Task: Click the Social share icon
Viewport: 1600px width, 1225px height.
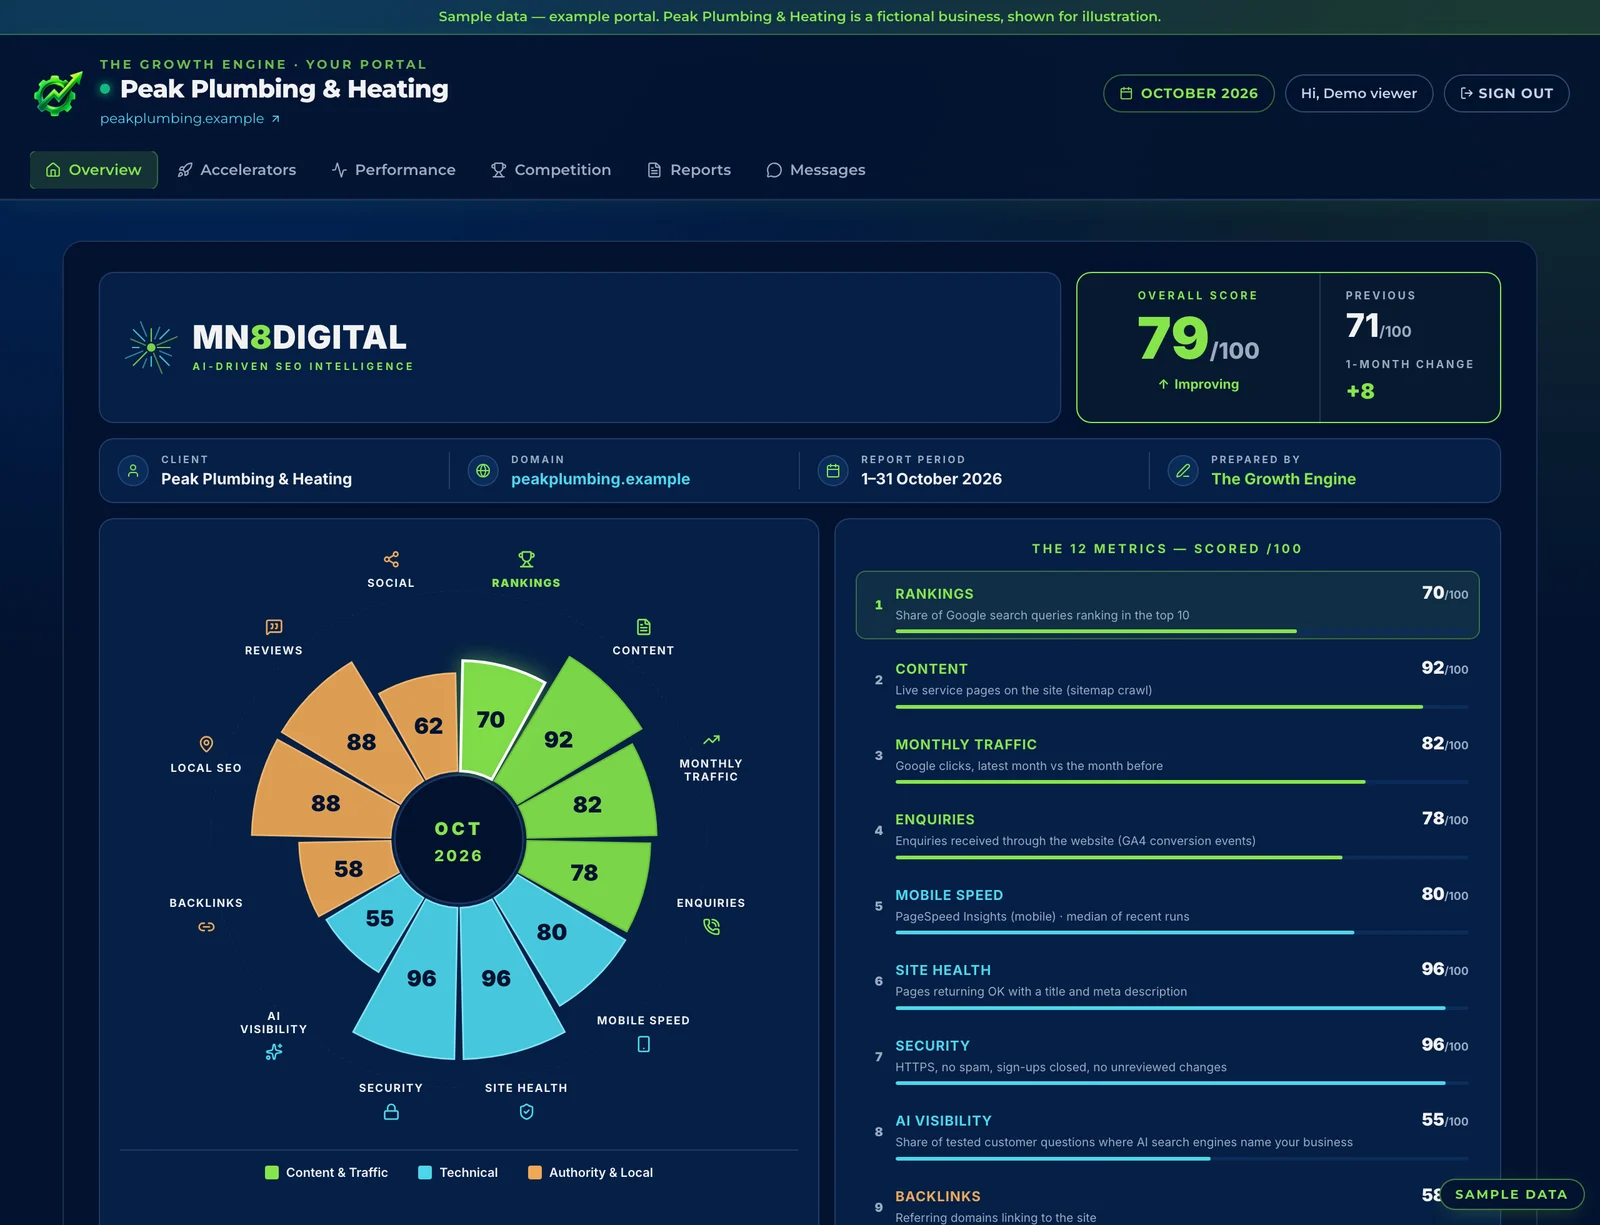Action: point(391,559)
